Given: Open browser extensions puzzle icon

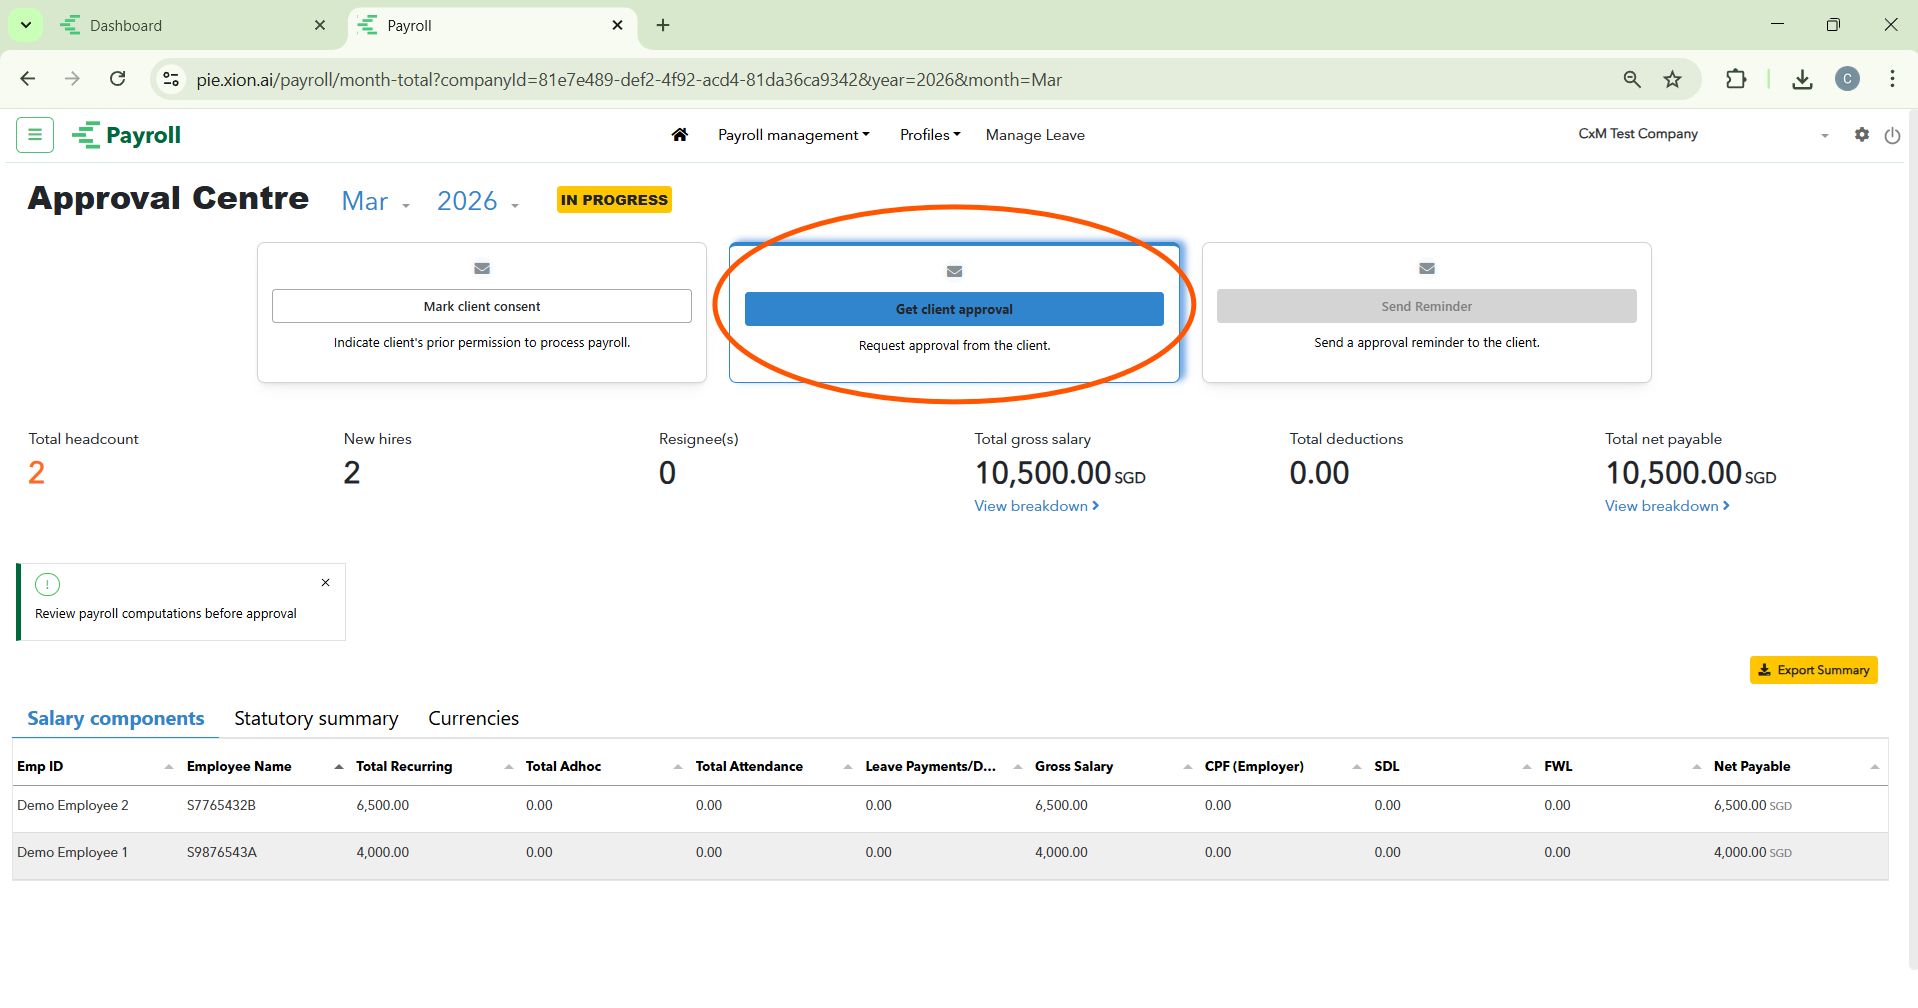Looking at the screenshot, I should pos(1736,80).
